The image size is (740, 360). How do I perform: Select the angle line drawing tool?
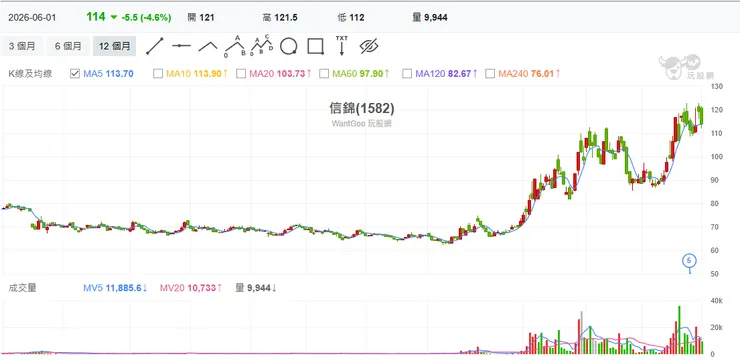pos(208,46)
